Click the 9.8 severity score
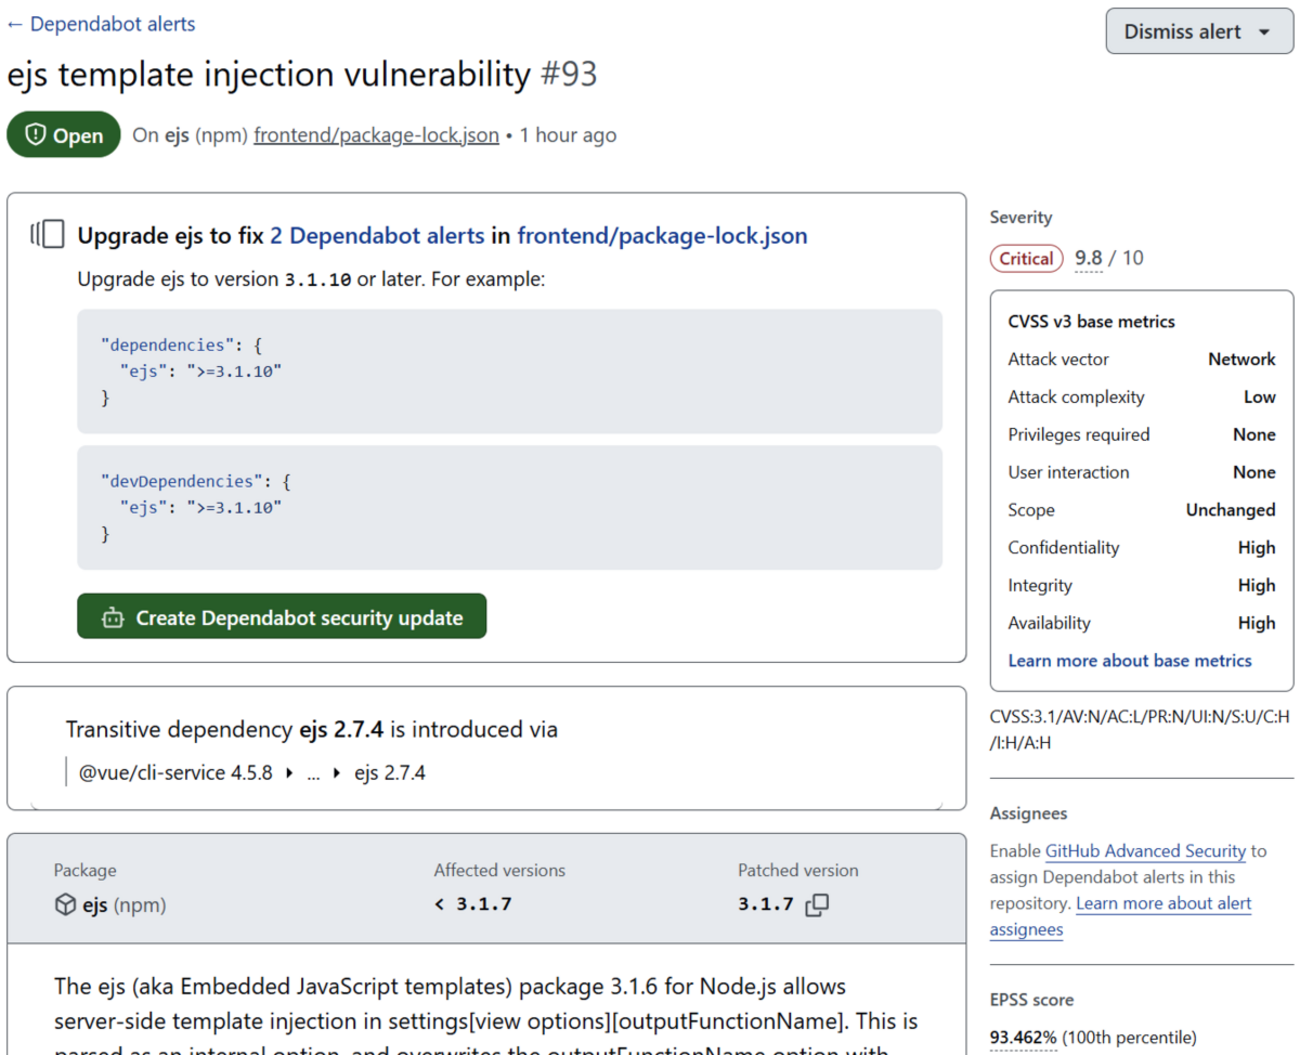Screen dimensions: 1300x1055 pyautogui.click(x=1088, y=258)
